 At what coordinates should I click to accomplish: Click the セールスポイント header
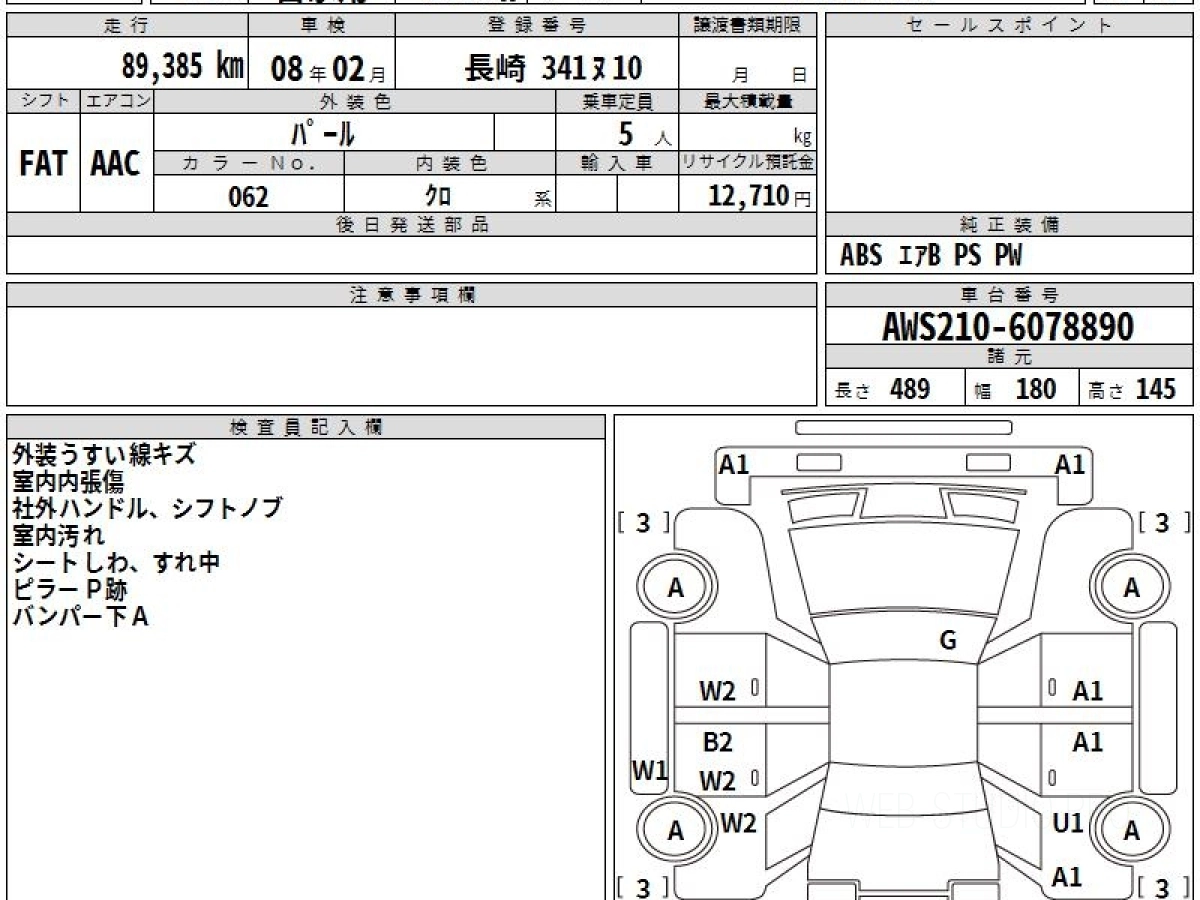pyautogui.click(x=1009, y=26)
